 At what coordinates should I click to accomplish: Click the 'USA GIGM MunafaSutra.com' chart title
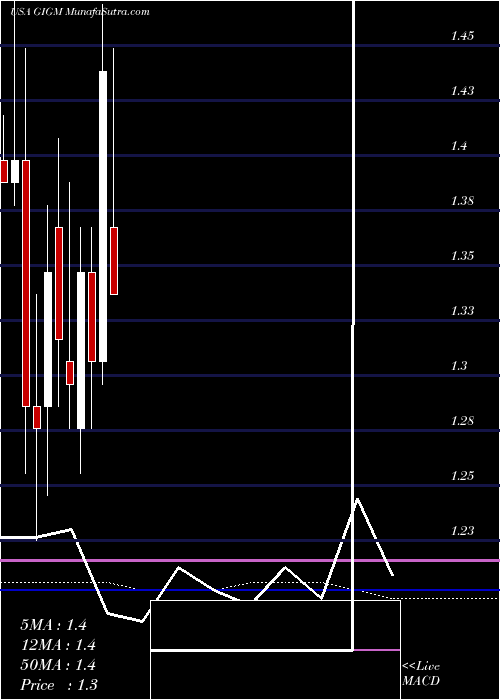point(80,12)
